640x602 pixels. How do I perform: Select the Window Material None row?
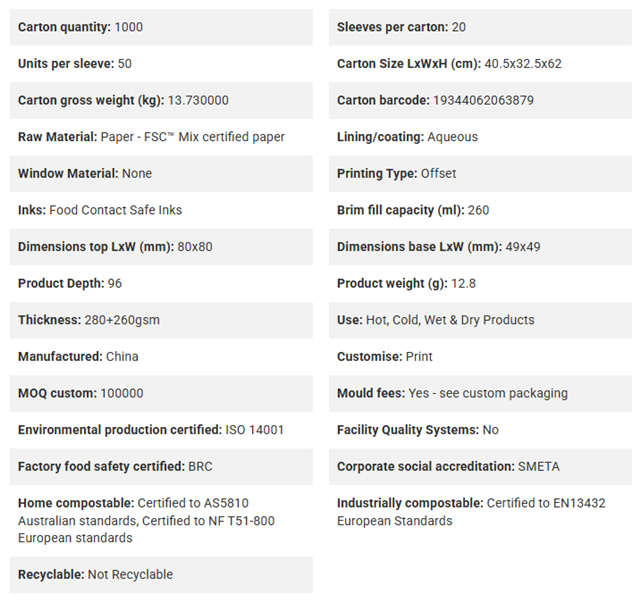click(x=161, y=173)
